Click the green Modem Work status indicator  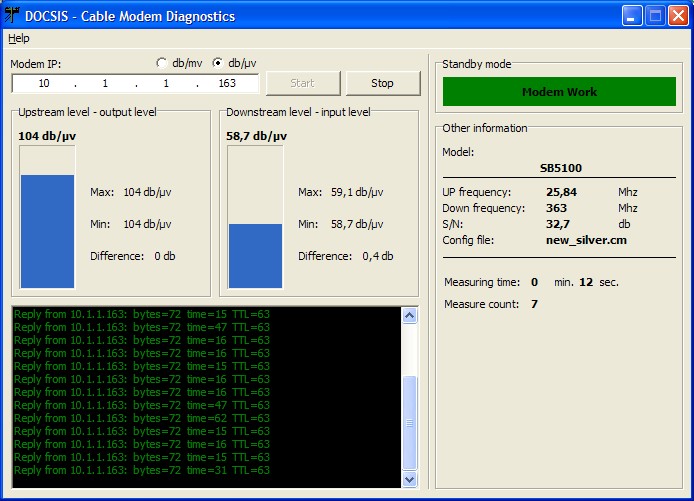559,92
